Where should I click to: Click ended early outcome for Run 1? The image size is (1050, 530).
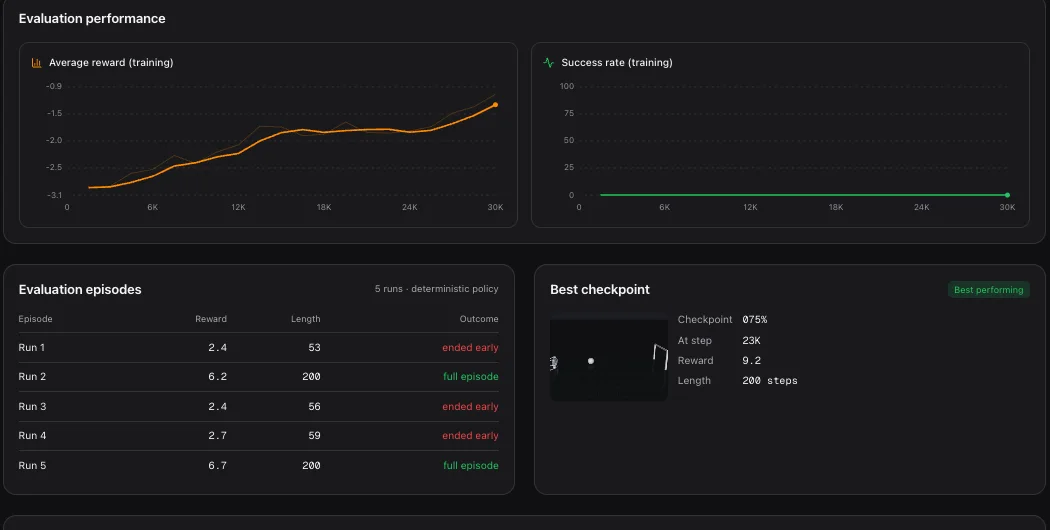470,348
